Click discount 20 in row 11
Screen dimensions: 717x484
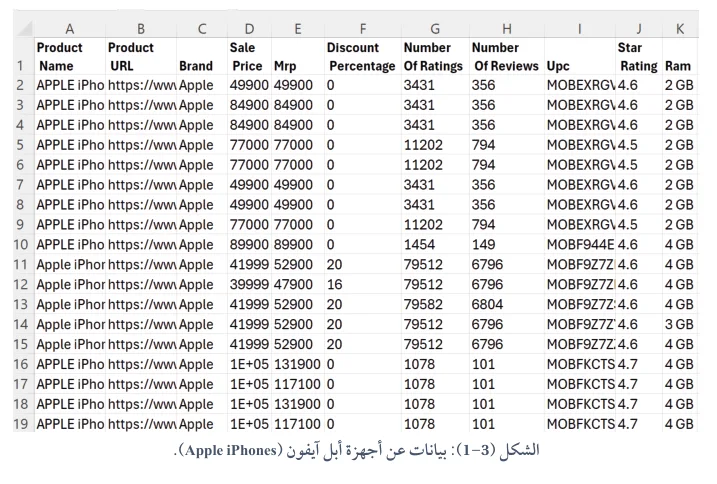click(x=363, y=265)
